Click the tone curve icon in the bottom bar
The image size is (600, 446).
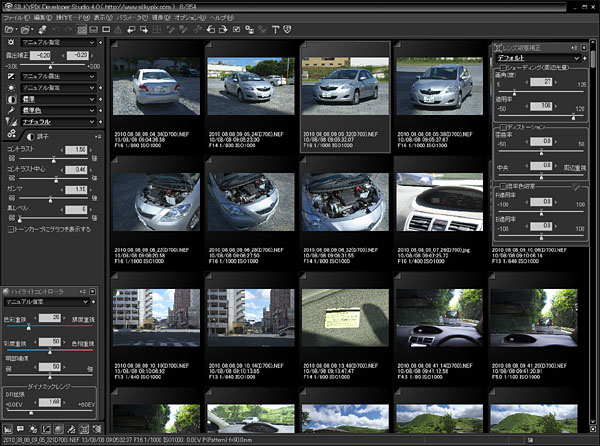[x=46, y=429]
